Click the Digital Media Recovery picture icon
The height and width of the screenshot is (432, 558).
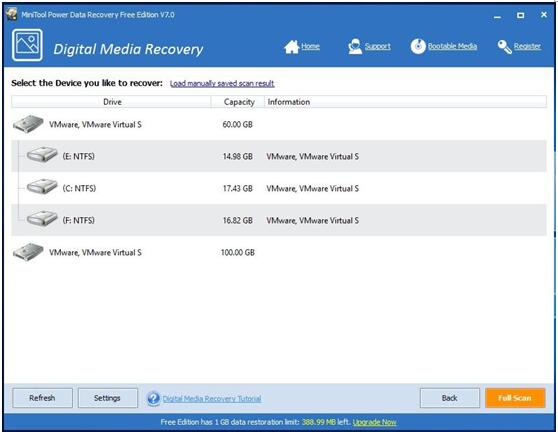(27, 45)
